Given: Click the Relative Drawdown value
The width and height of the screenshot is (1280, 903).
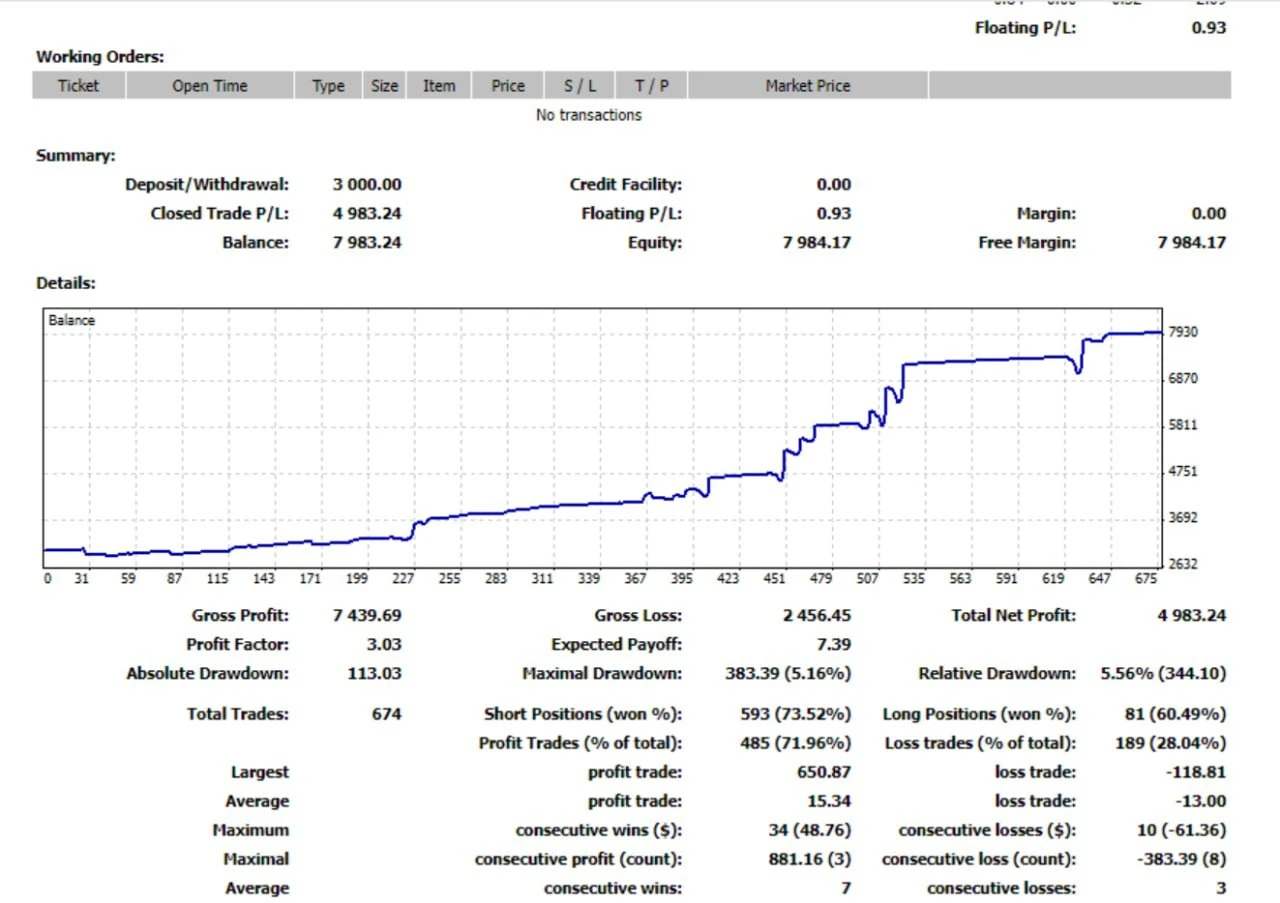Looking at the screenshot, I should (1162, 673).
